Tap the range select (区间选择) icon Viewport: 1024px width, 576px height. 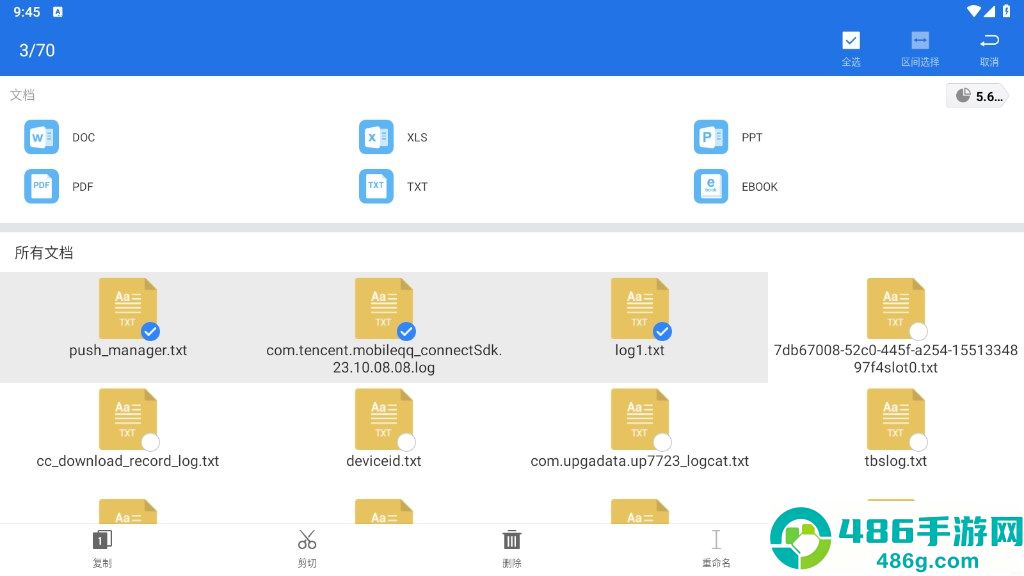(x=920, y=40)
